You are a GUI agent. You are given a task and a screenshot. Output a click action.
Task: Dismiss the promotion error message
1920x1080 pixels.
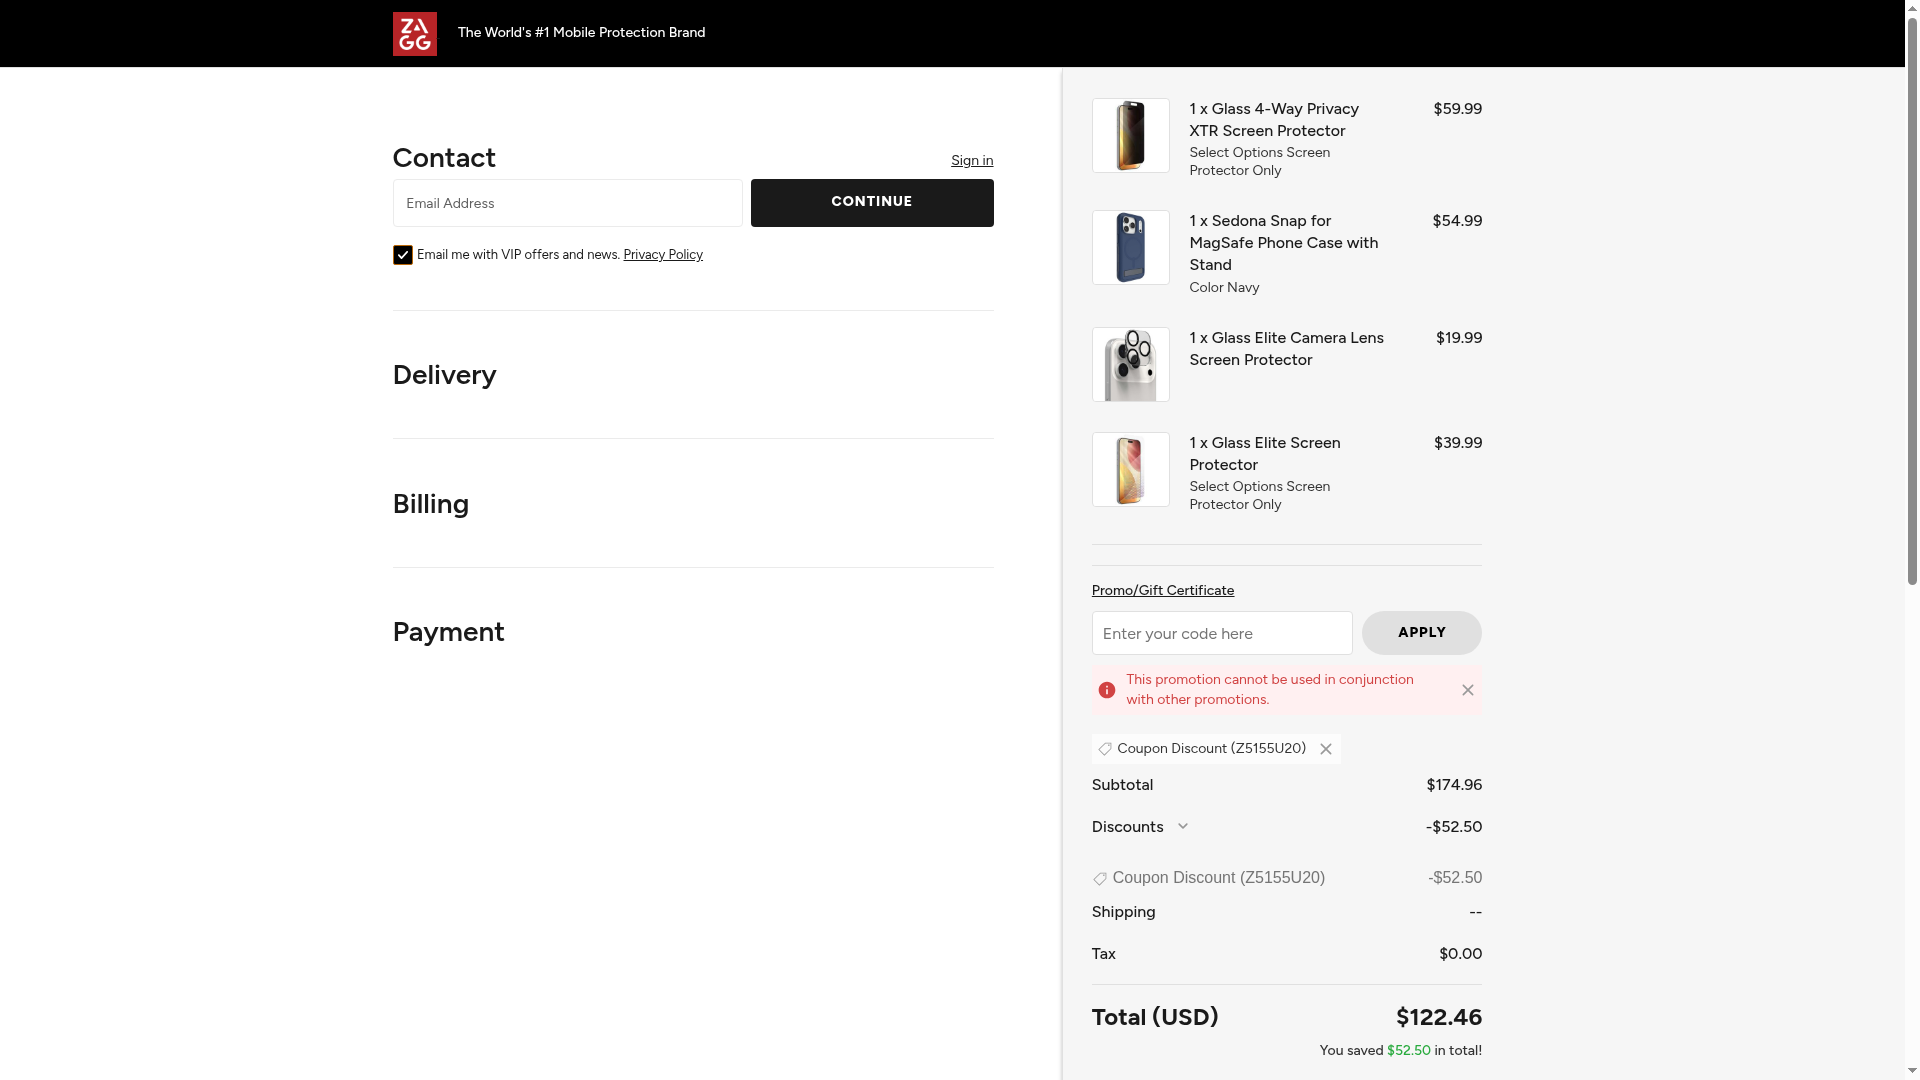(1467, 690)
